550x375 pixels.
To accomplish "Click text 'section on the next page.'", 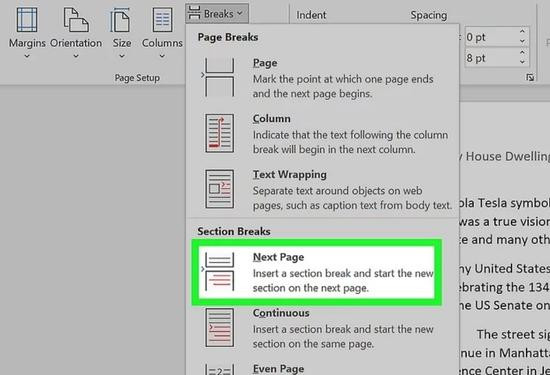I will 311,288.
